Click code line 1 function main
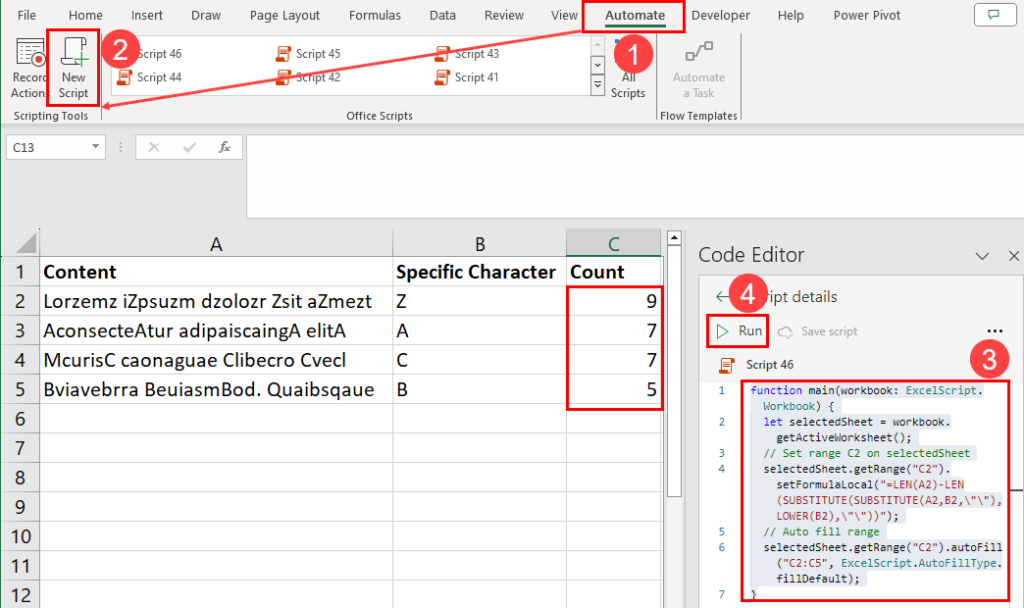Viewport: 1024px width, 608px height. pyautogui.click(x=866, y=391)
